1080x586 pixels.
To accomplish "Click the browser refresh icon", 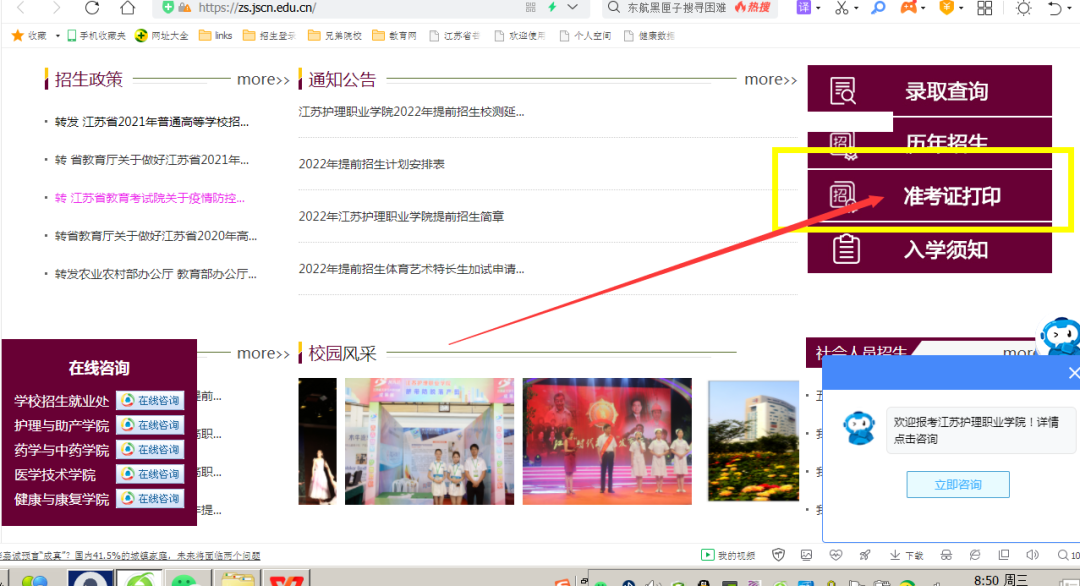I will [92, 8].
